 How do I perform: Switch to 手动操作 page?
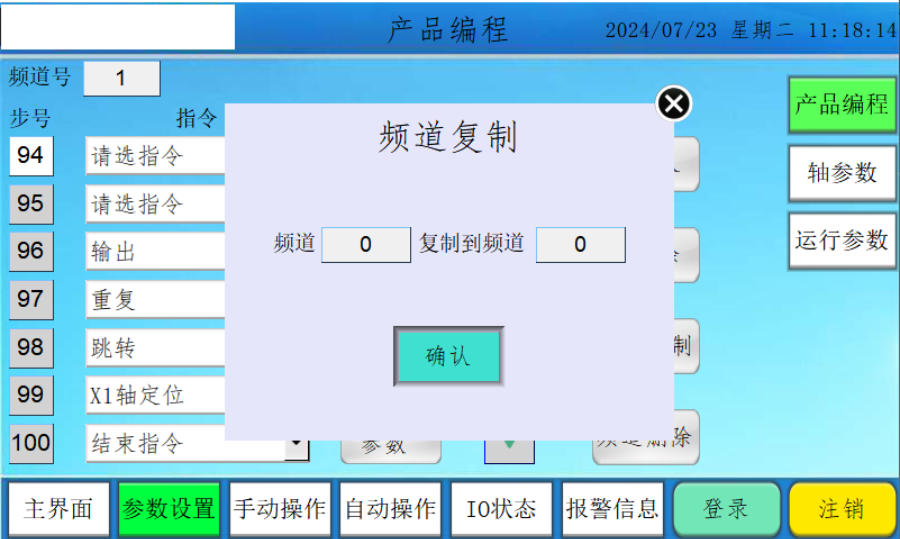click(x=279, y=509)
